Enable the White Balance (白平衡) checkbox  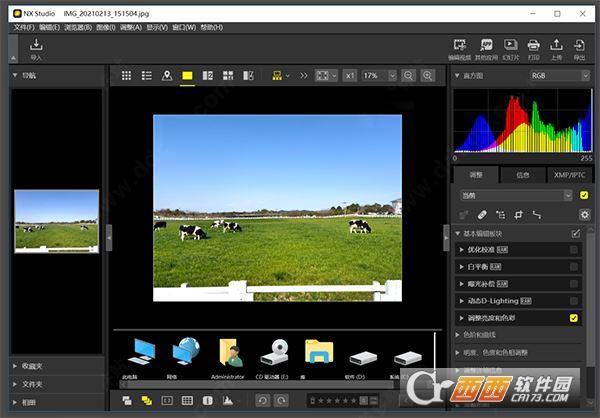point(574,267)
